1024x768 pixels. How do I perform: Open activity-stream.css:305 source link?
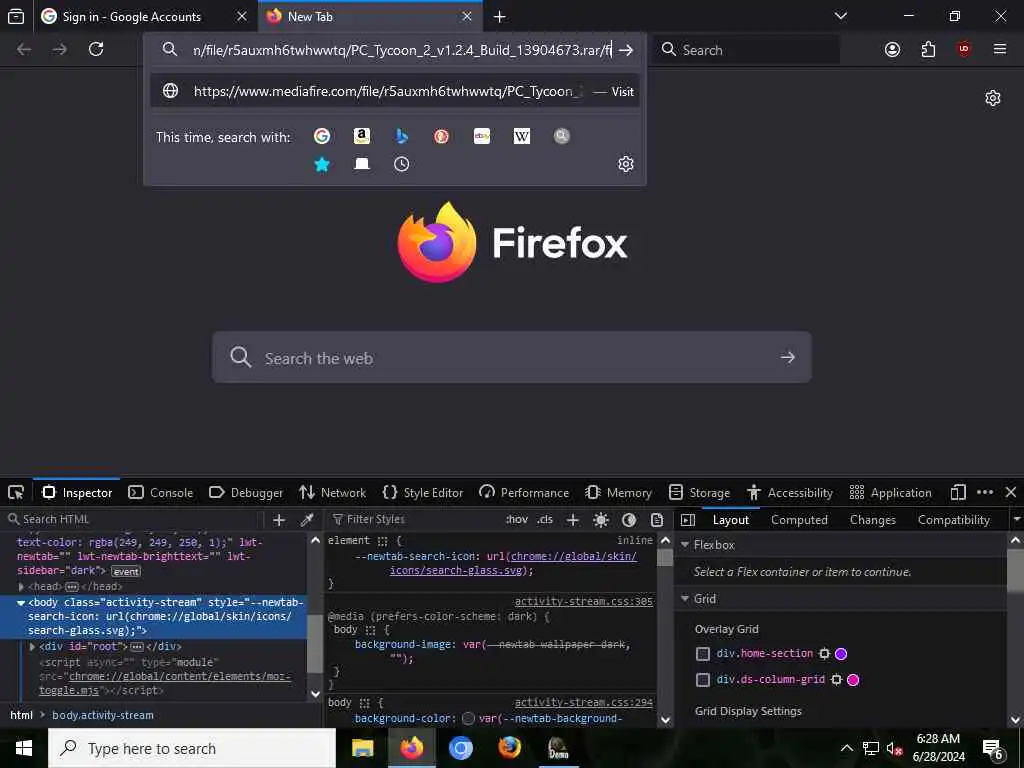pyautogui.click(x=583, y=601)
